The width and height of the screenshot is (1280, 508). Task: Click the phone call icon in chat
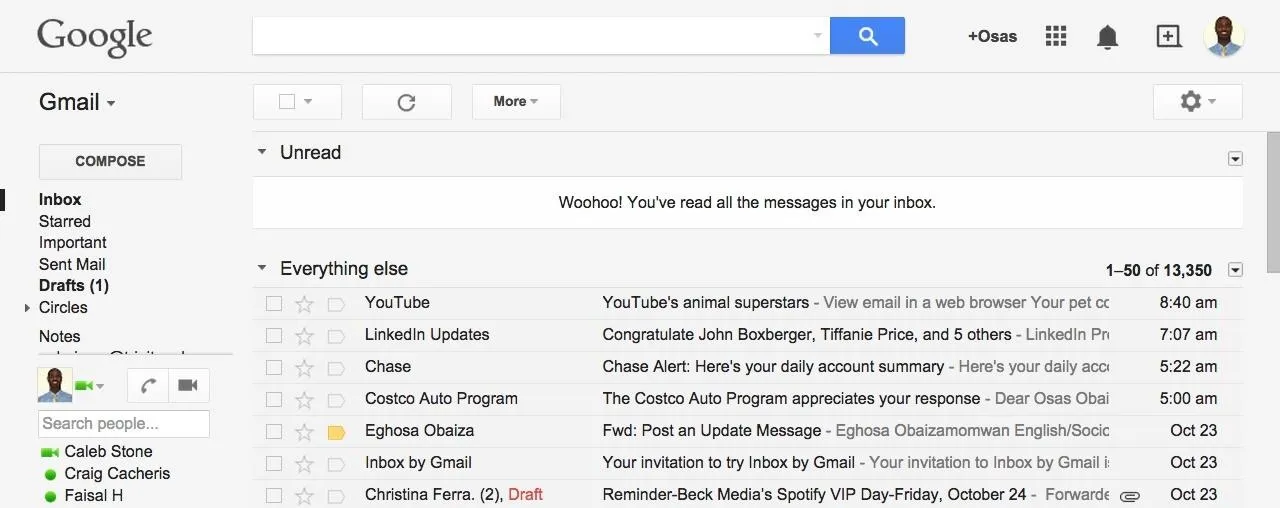point(148,385)
